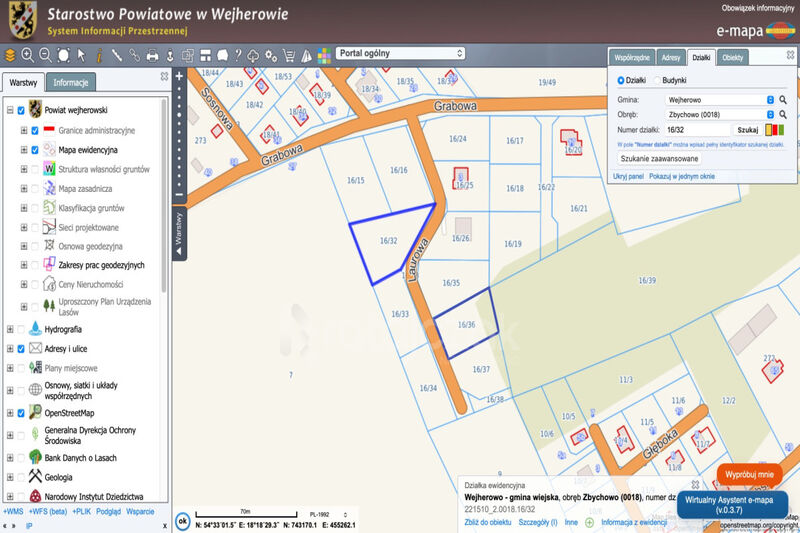800x533 pixels.
Task: Click the Szukaj button
Action: [x=747, y=130]
